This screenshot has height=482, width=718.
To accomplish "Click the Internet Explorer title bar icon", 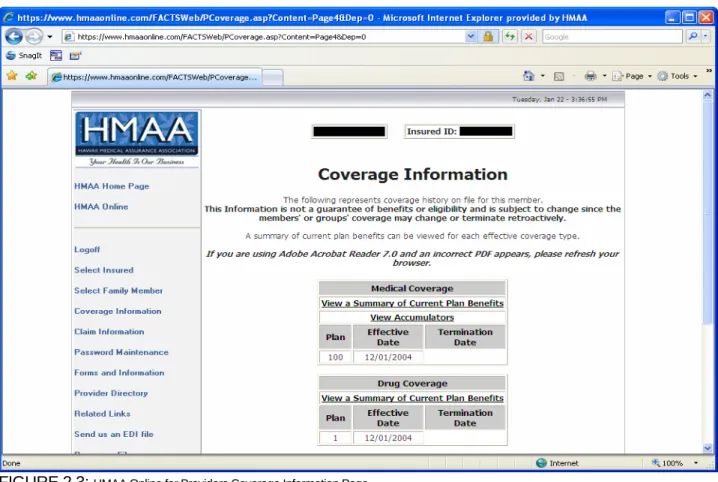I will point(8,18).
